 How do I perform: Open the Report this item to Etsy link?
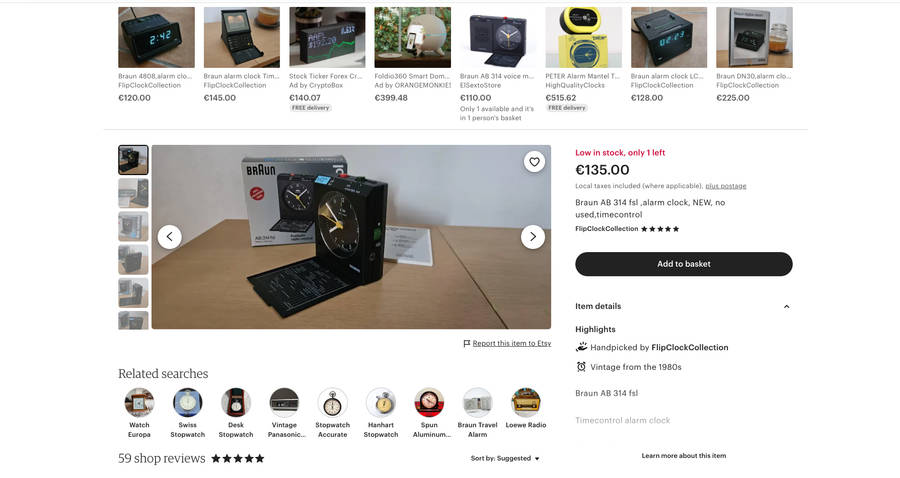(x=511, y=343)
